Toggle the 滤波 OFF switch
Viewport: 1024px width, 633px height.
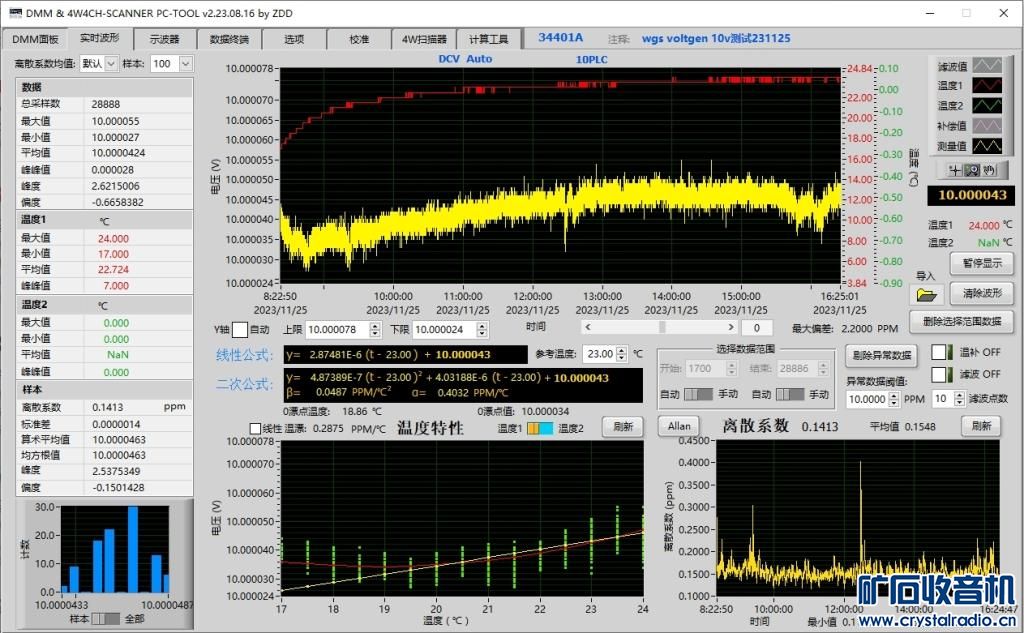[940, 374]
